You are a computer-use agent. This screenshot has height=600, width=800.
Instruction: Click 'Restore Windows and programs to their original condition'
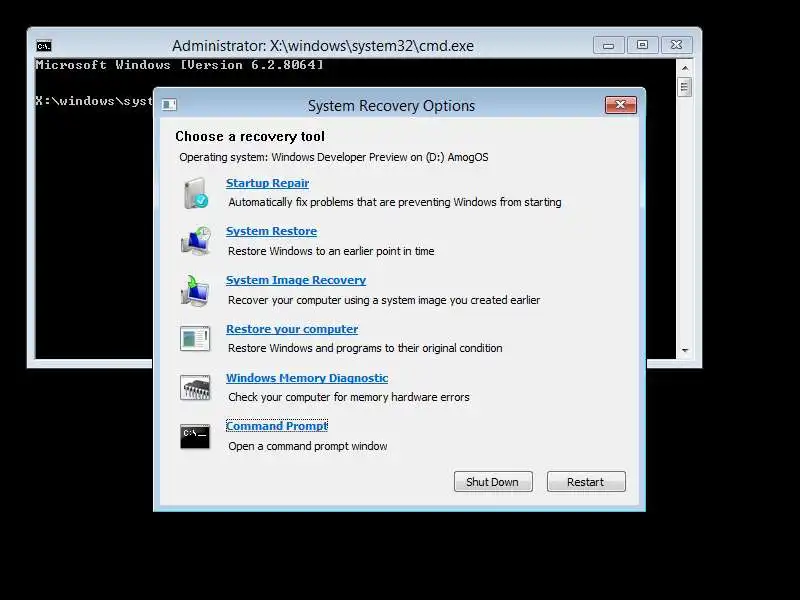365,348
